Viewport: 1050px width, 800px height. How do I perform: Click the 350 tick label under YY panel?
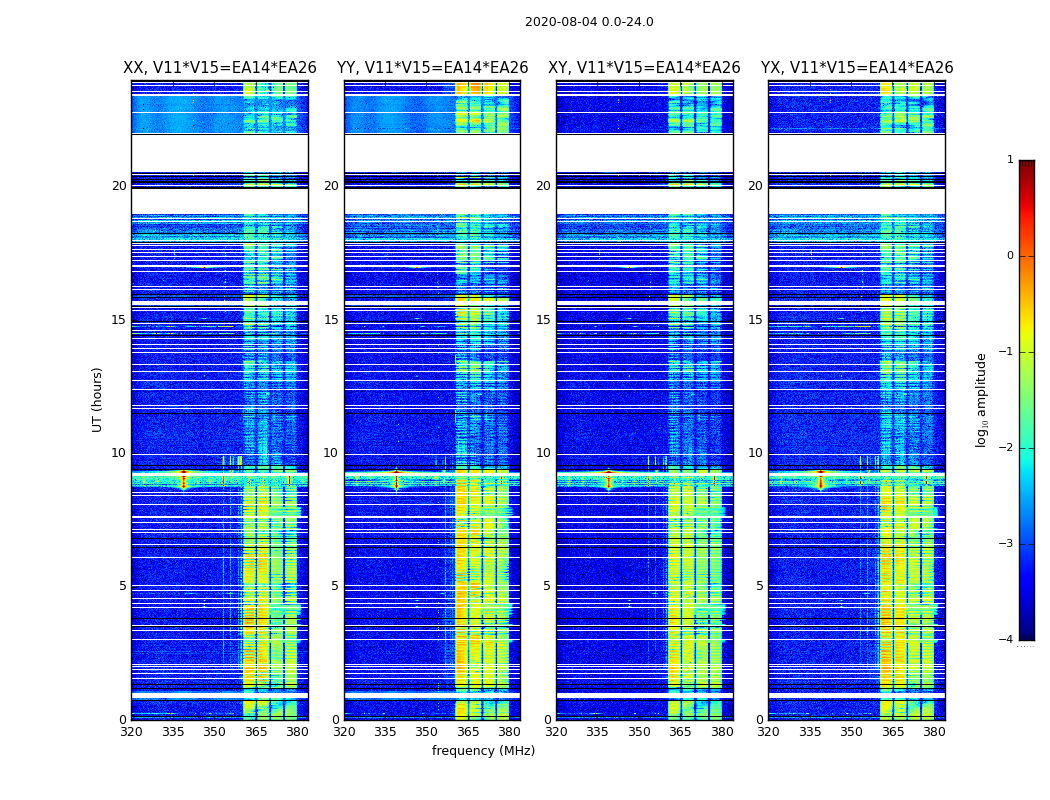coord(427,732)
